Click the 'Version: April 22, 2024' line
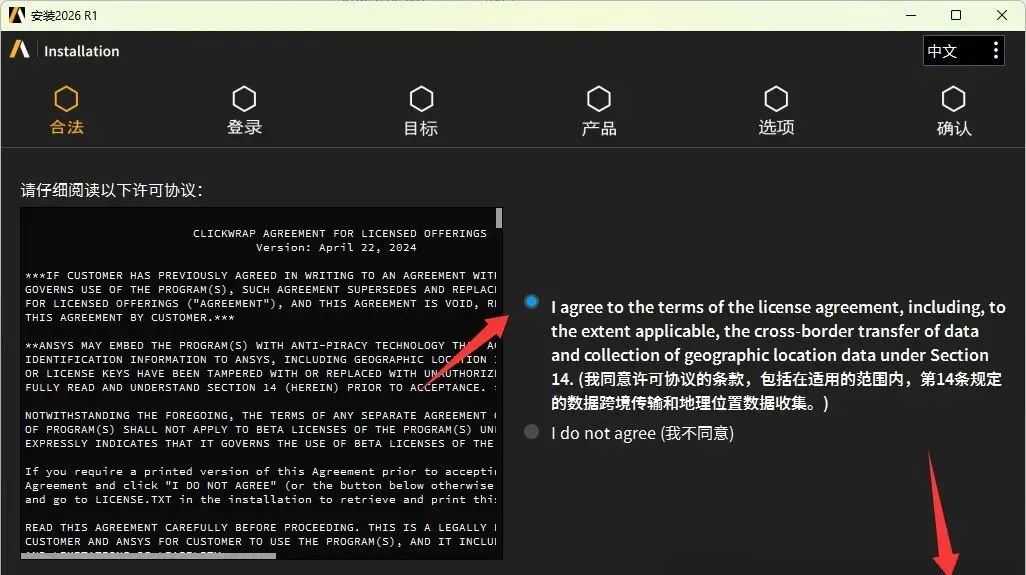Screen dimensions: 1026x575 (336, 247)
